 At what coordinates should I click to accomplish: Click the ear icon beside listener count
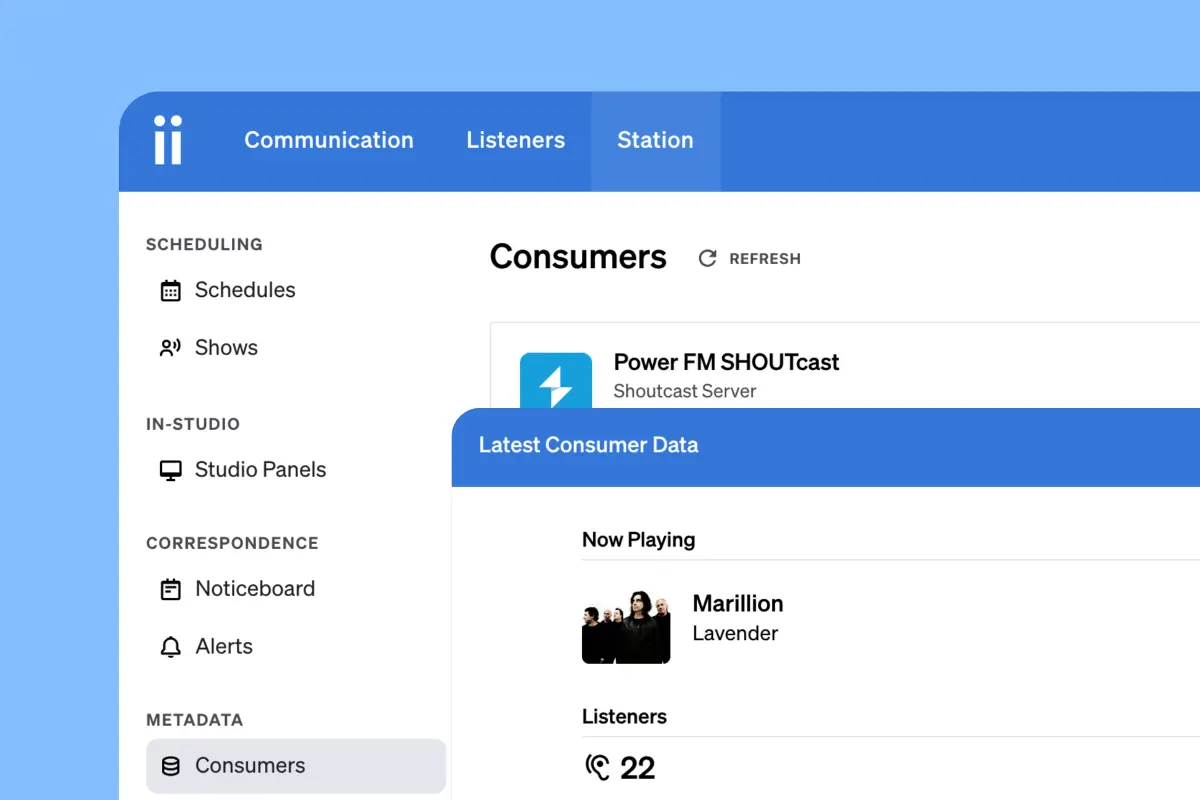pos(597,768)
